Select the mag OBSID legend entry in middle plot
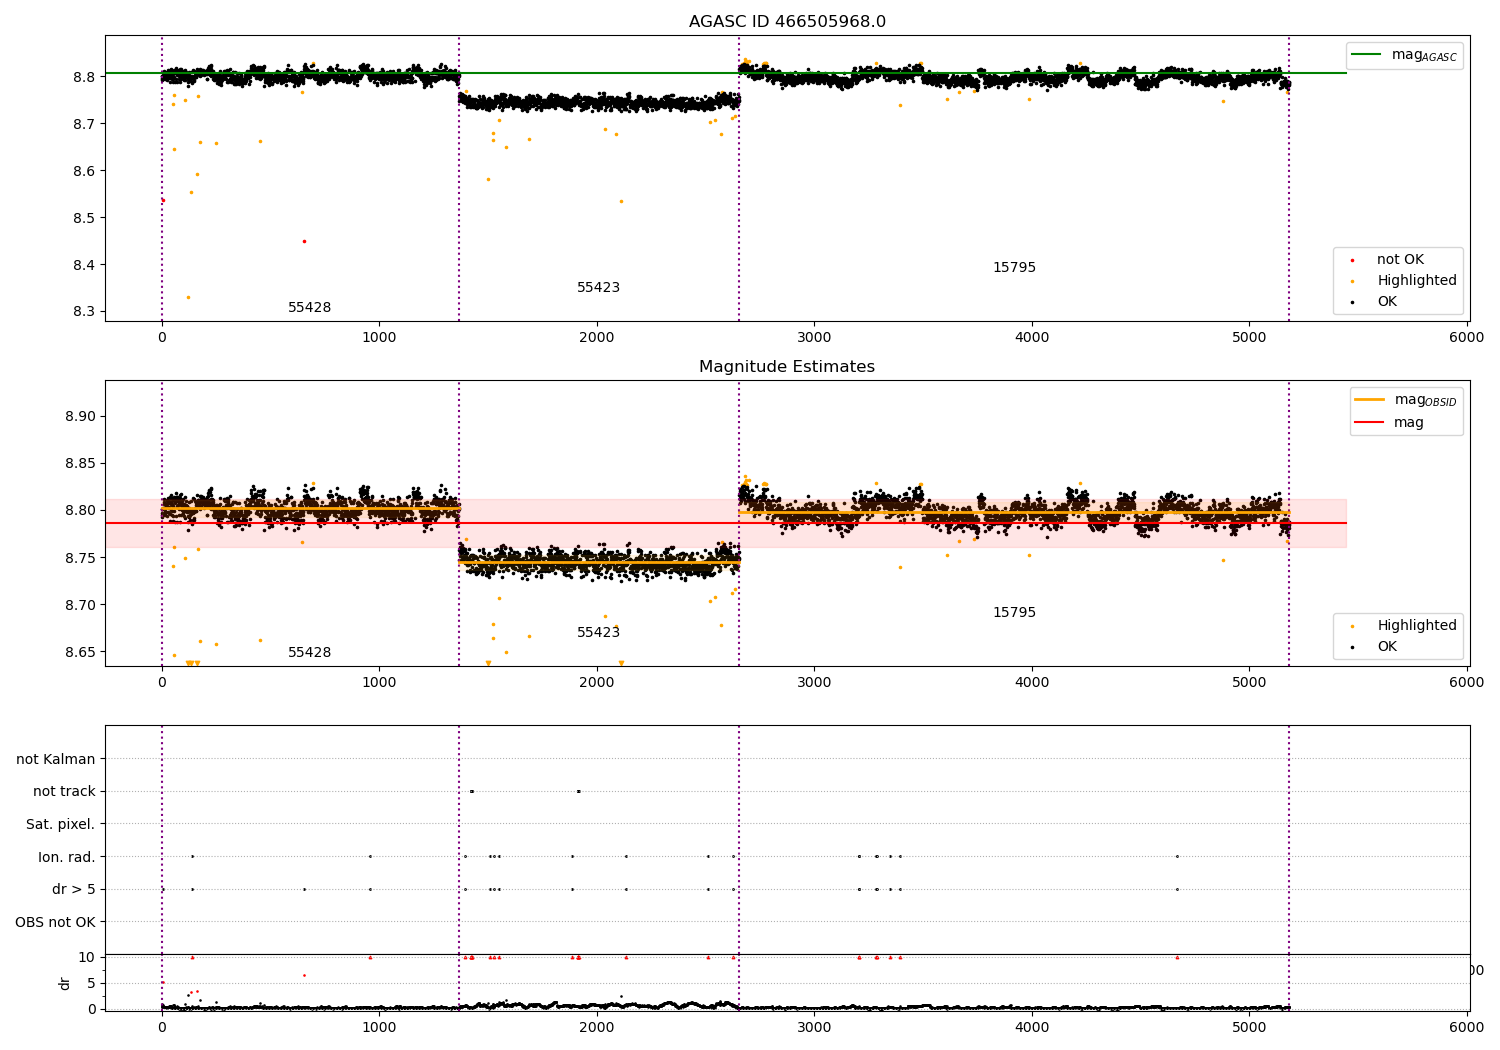The width and height of the screenshot is (1500, 1050). 1406,400
